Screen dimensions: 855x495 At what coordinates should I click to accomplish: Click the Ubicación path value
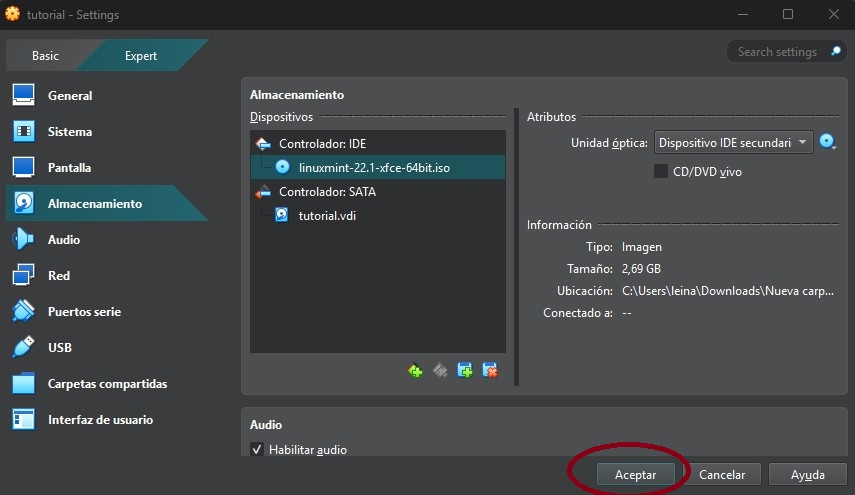(x=728, y=291)
